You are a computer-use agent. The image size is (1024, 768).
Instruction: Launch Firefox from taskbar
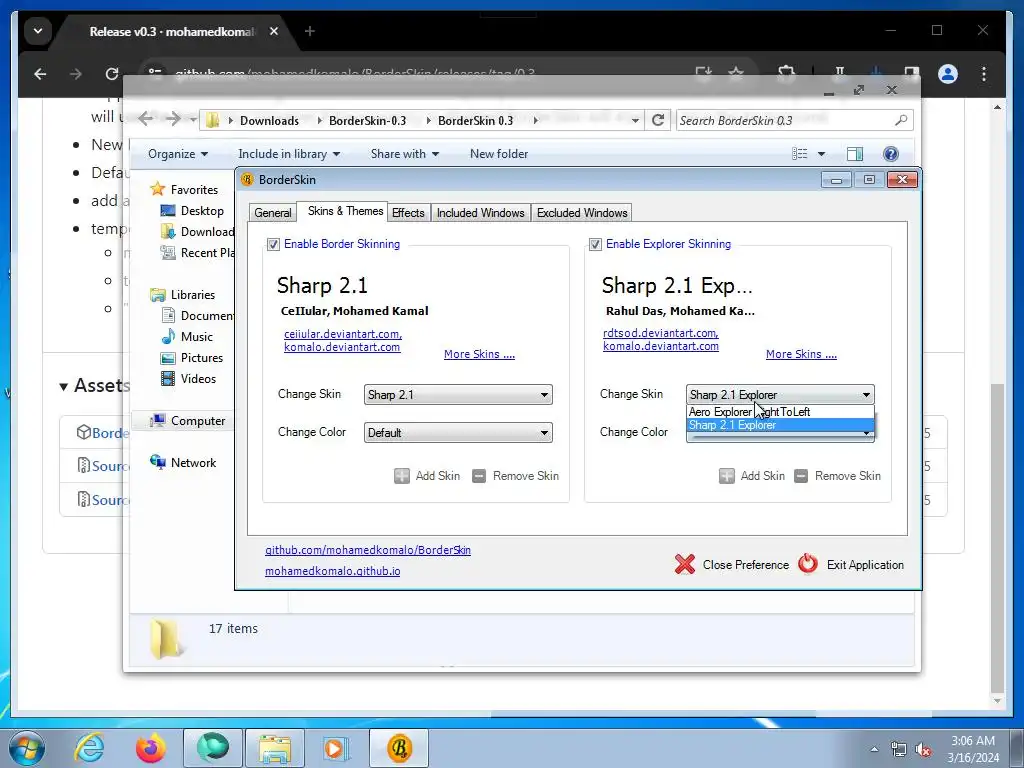pyautogui.click(x=151, y=748)
